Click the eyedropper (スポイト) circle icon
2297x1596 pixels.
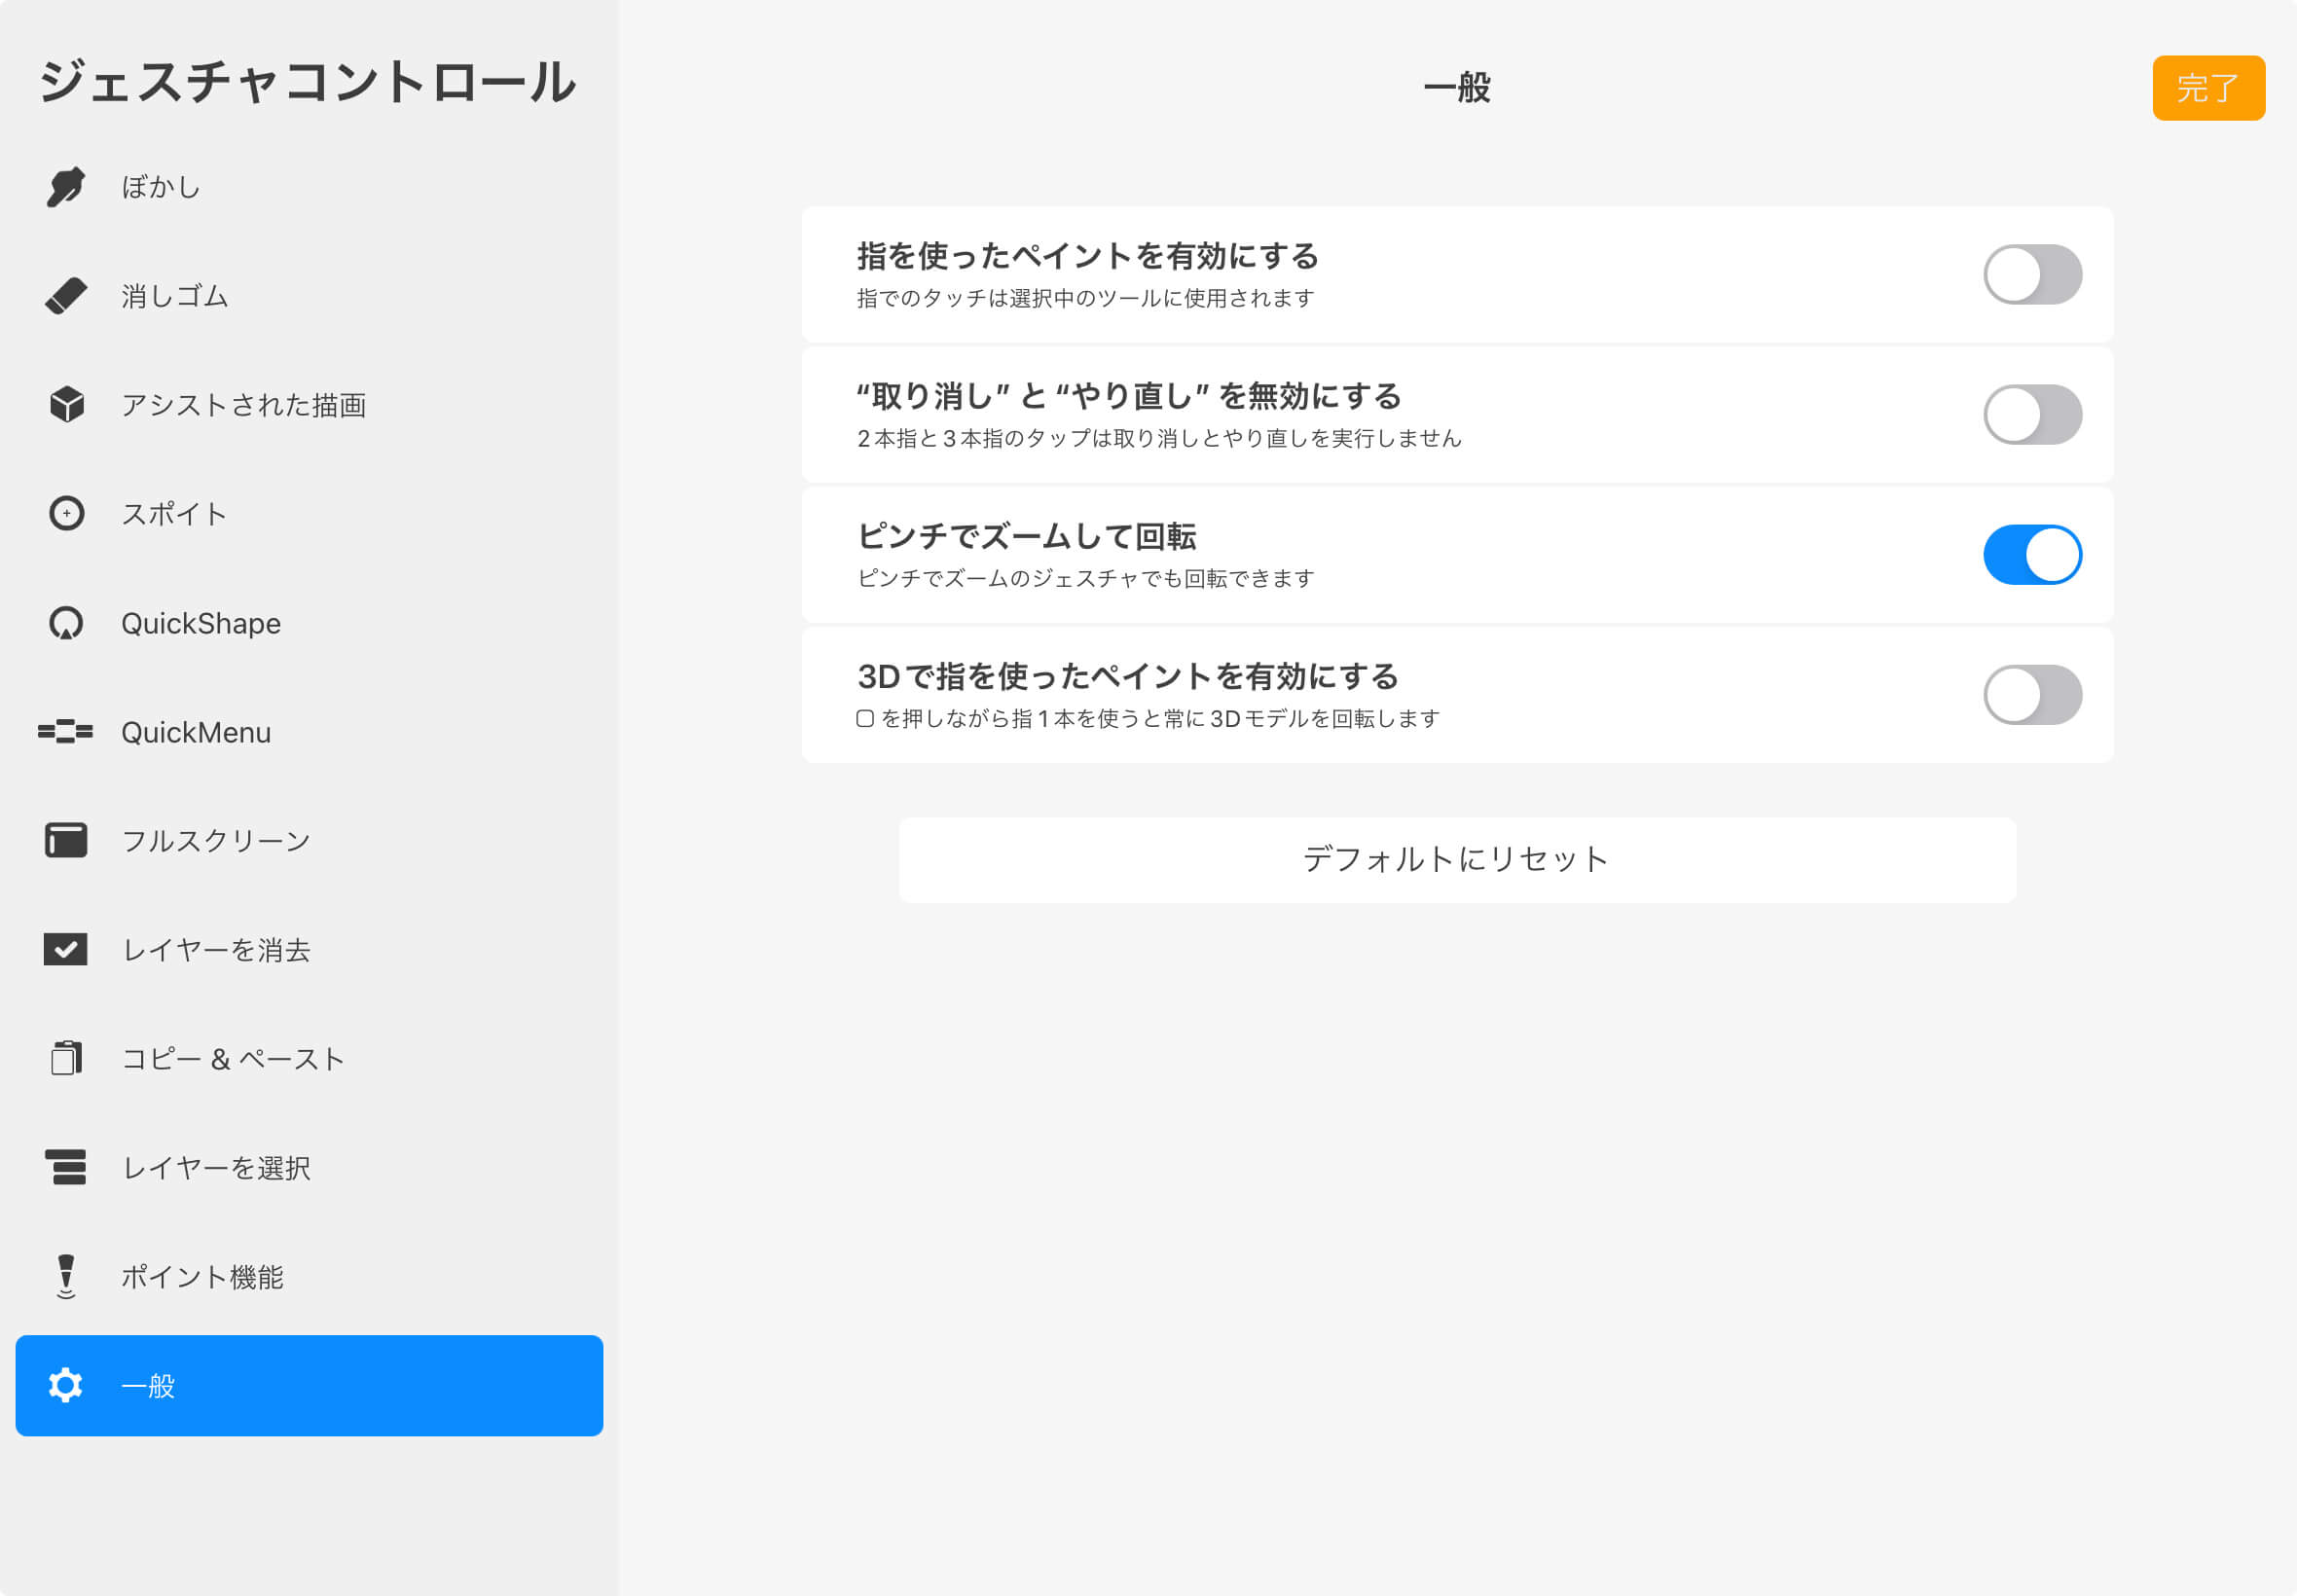click(x=66, y=514)
